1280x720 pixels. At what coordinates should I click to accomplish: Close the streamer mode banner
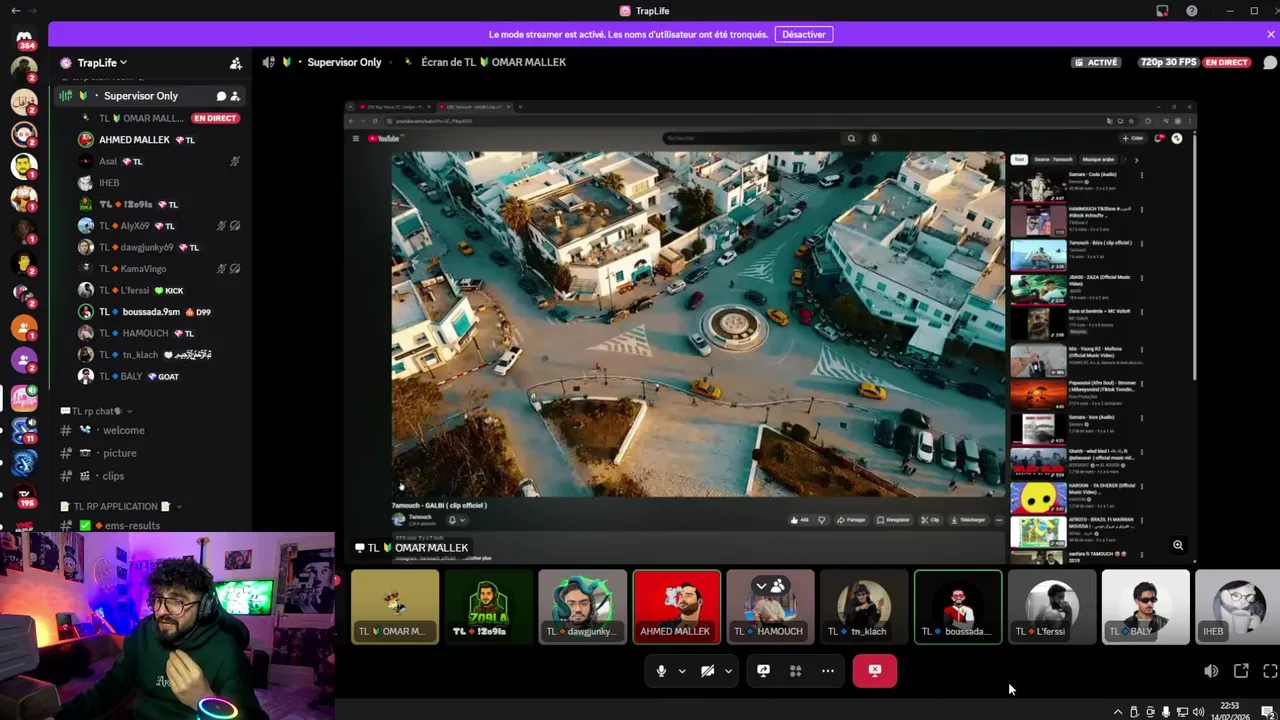click(x=1271, y=34)
